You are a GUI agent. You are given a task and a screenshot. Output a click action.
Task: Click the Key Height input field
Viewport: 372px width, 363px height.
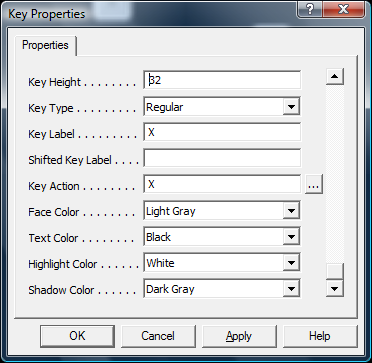pyautogui.click(x=222, y=80)
